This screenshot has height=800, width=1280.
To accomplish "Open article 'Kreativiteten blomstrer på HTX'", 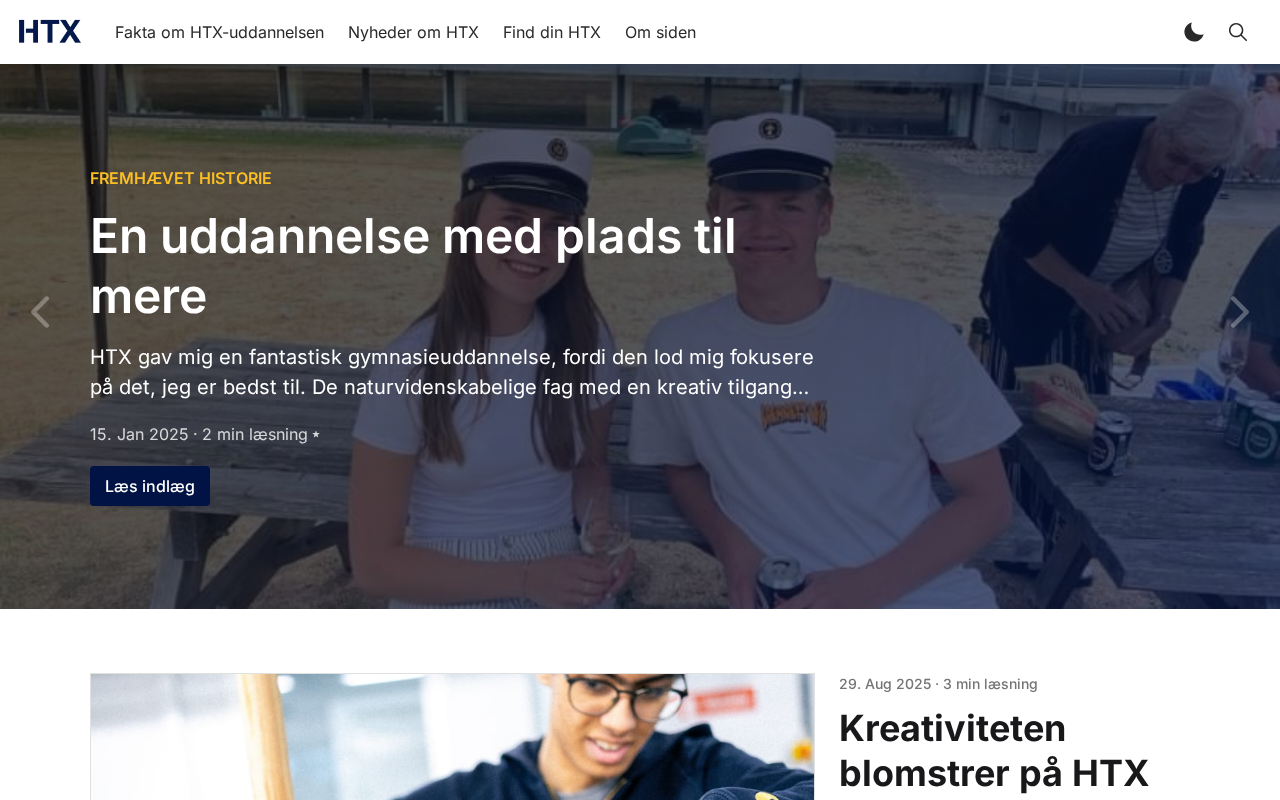I will click(x=994, y=750).
